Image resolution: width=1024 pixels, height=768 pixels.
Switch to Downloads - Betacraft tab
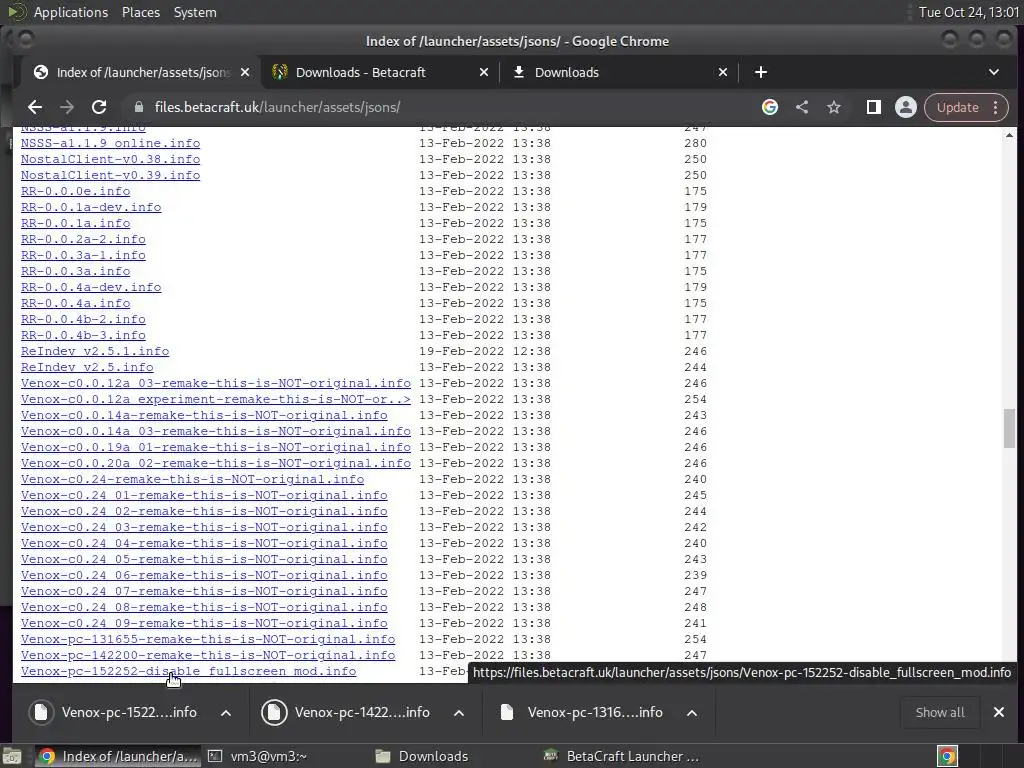(x=380, y=72)
